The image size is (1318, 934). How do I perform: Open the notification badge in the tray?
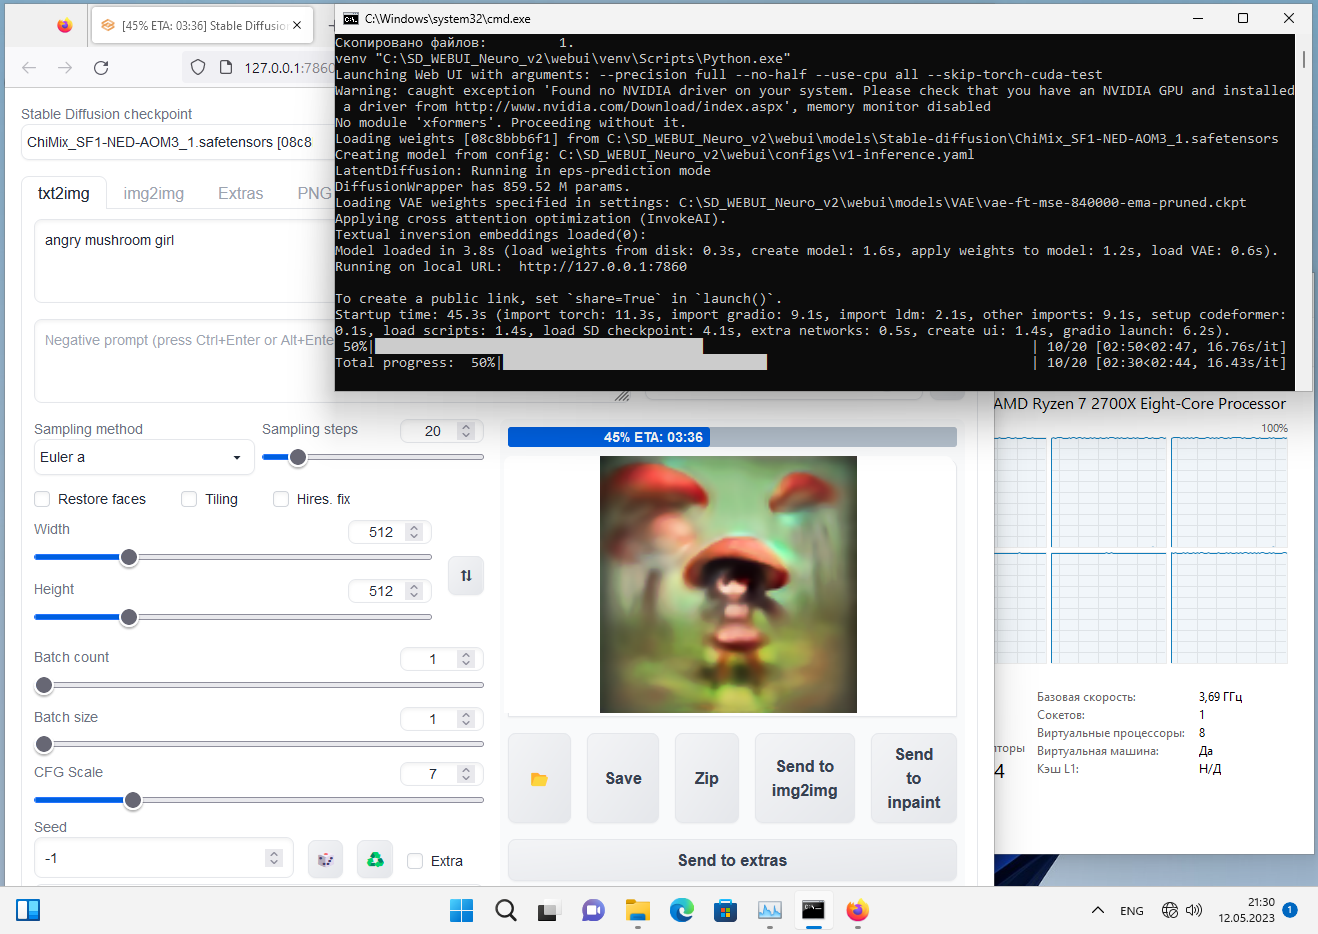[1290, 910]
